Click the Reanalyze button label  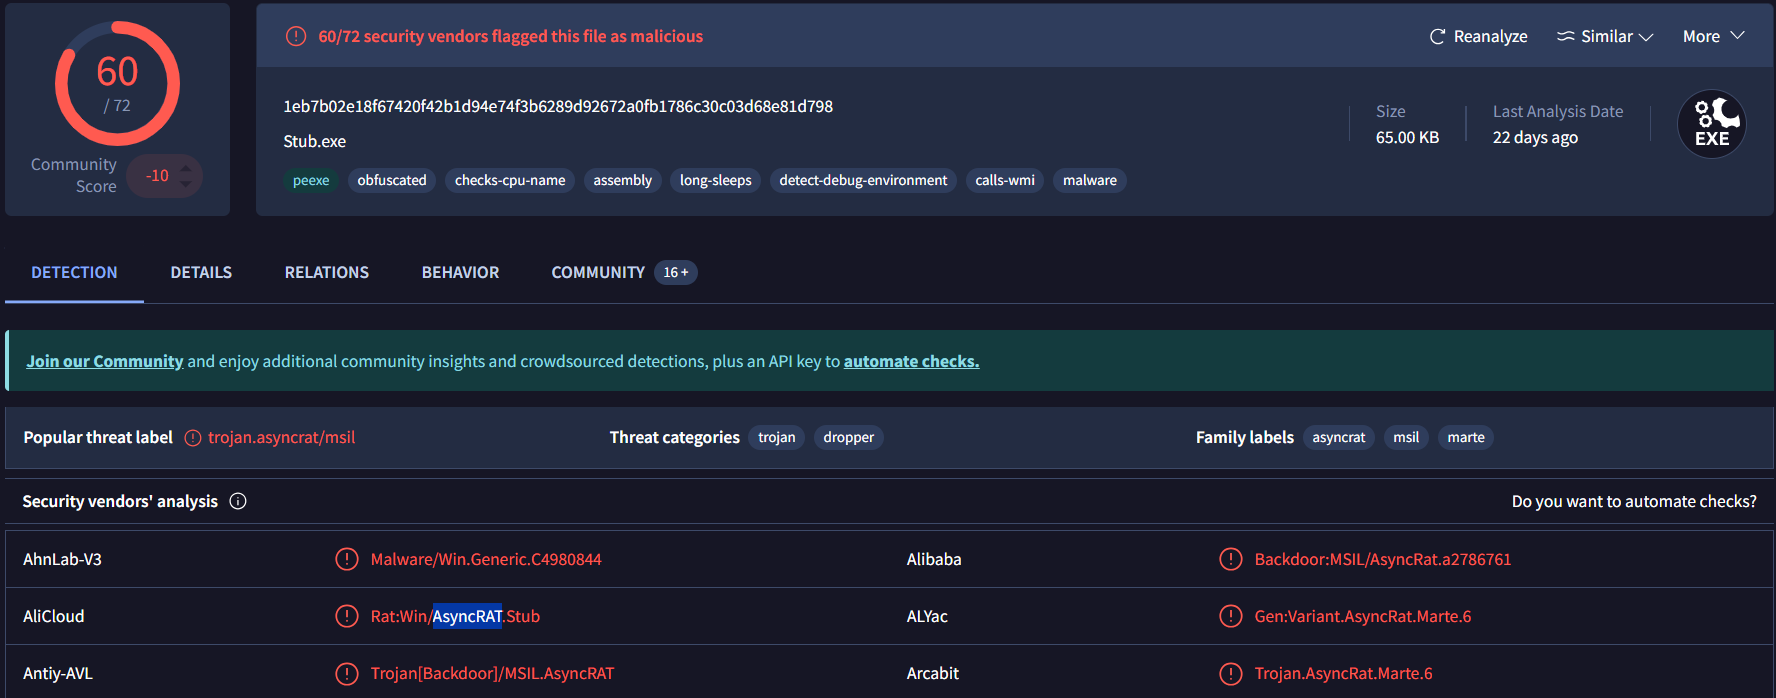pos(1490,36)
